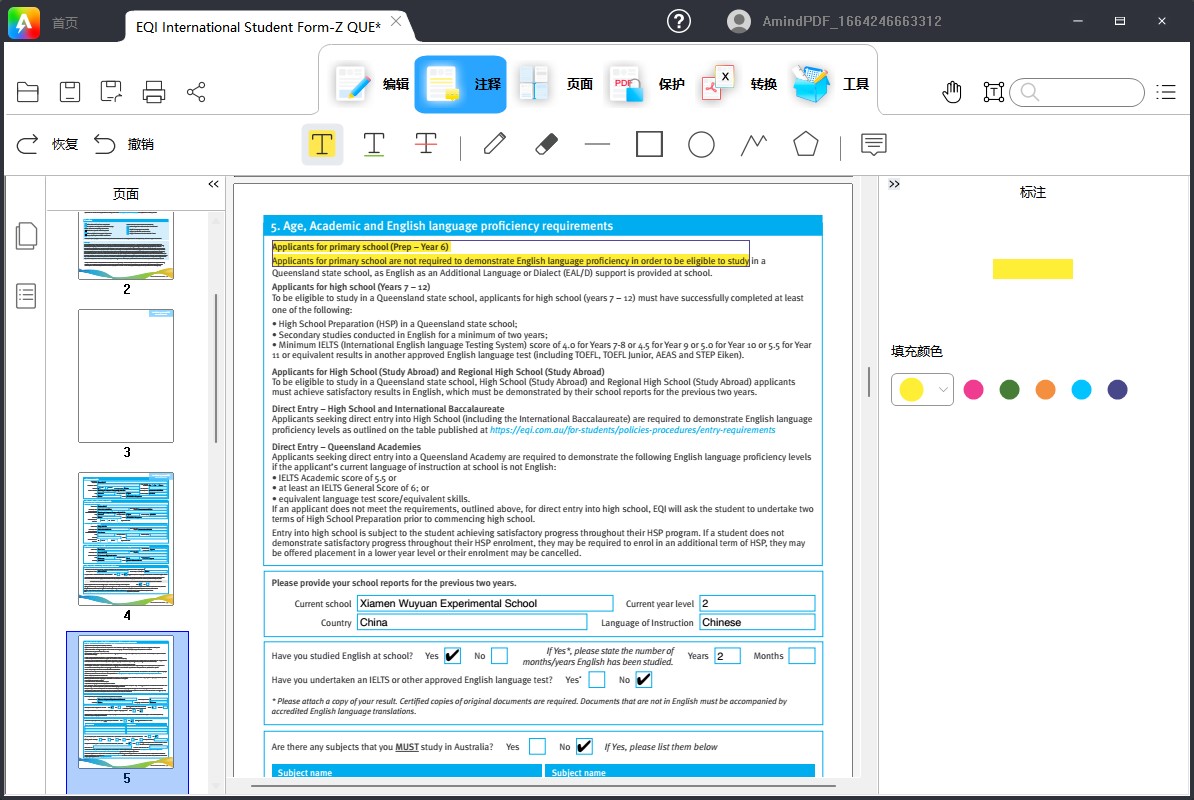This screenshot has height=800, width=1194.
Task: Close the EQI International Student Form tab
Action: [396, 21]
